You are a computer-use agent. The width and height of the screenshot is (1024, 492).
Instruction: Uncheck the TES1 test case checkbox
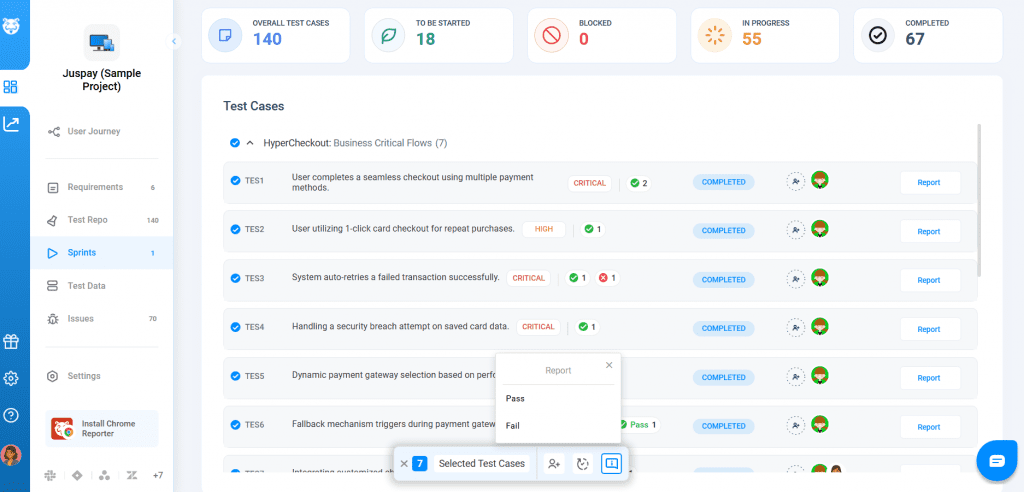click(235, 181)
